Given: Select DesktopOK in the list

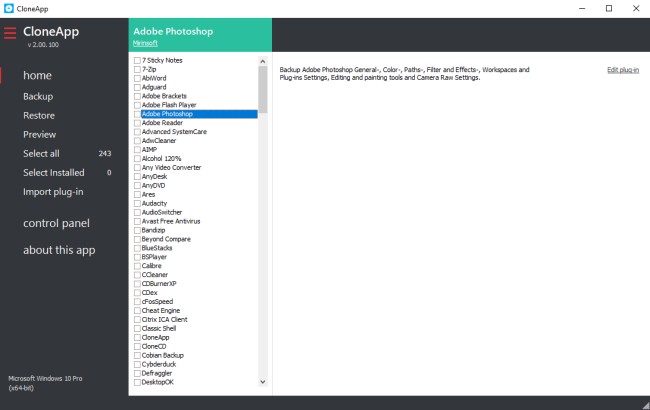Looking at the screenshot, I should [x=158, y=382].
